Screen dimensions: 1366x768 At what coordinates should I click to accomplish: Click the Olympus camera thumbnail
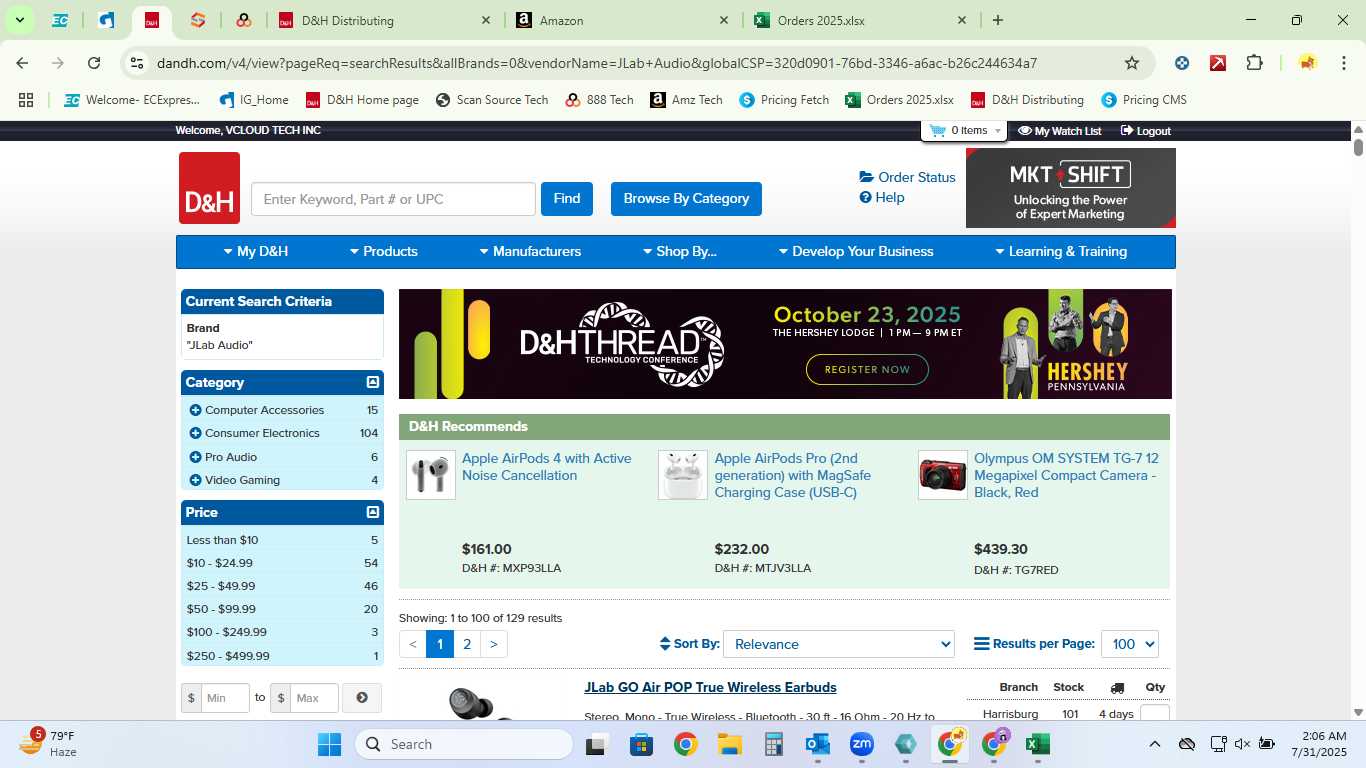coord(943,475)
